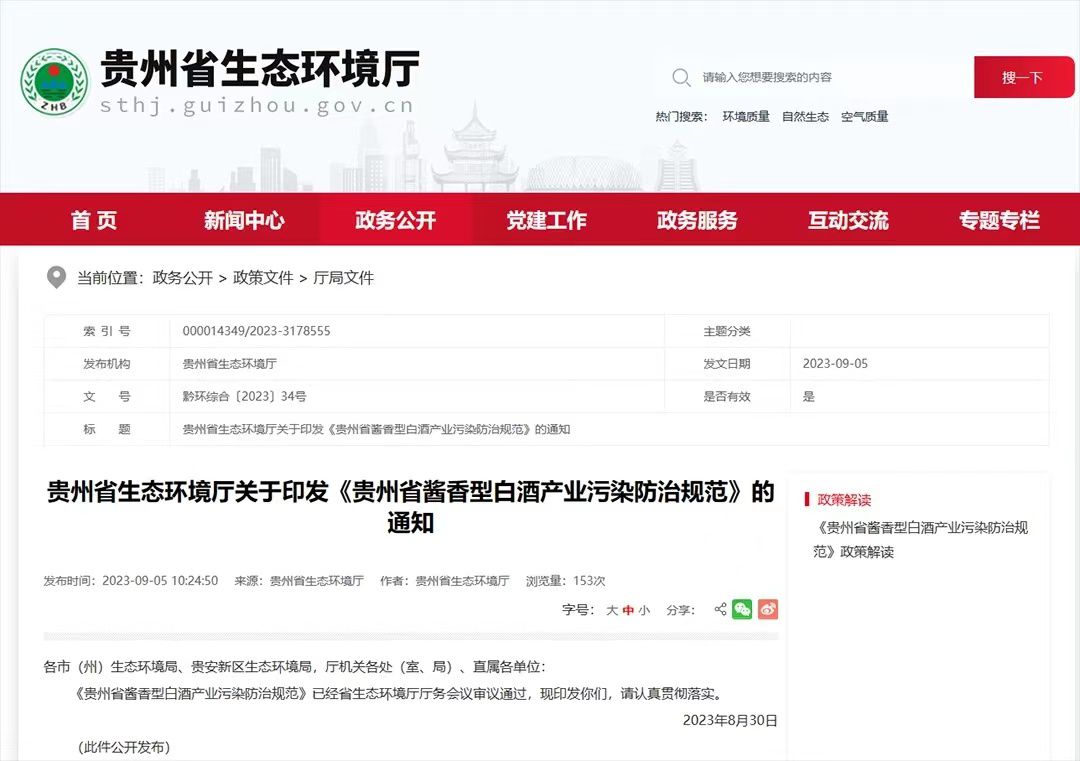Click the sthj.guizhou.gov.cn domain text

(x=256, y=105)
